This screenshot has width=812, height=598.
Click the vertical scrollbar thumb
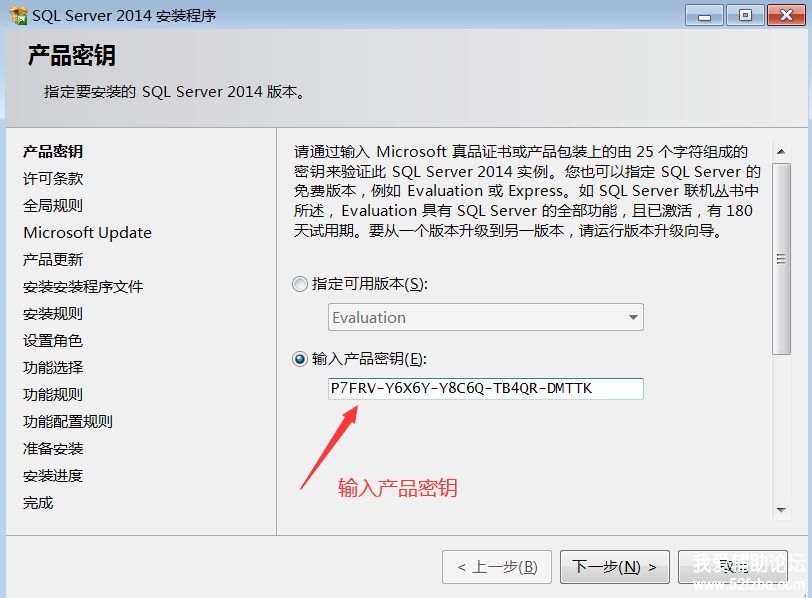781,259
